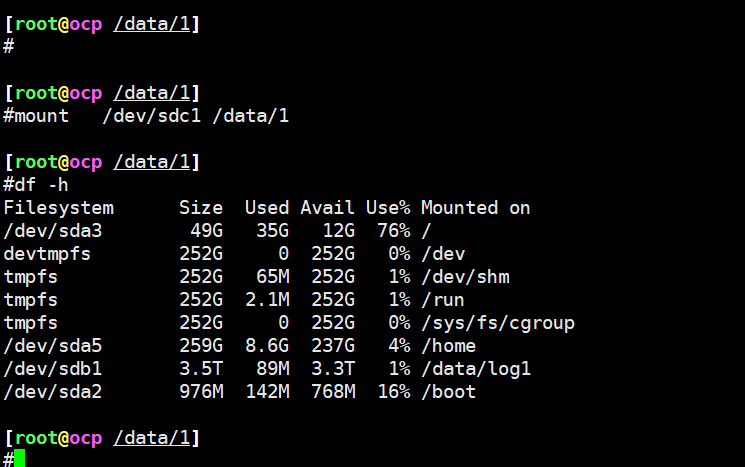Click the 'df -h' command text
Viewport: 745px width, 467px height.
tap(42, 185)
